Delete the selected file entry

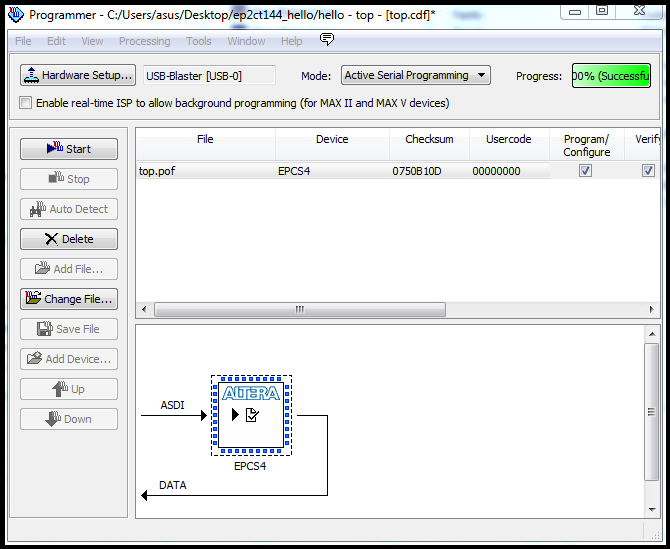(69, 239)
